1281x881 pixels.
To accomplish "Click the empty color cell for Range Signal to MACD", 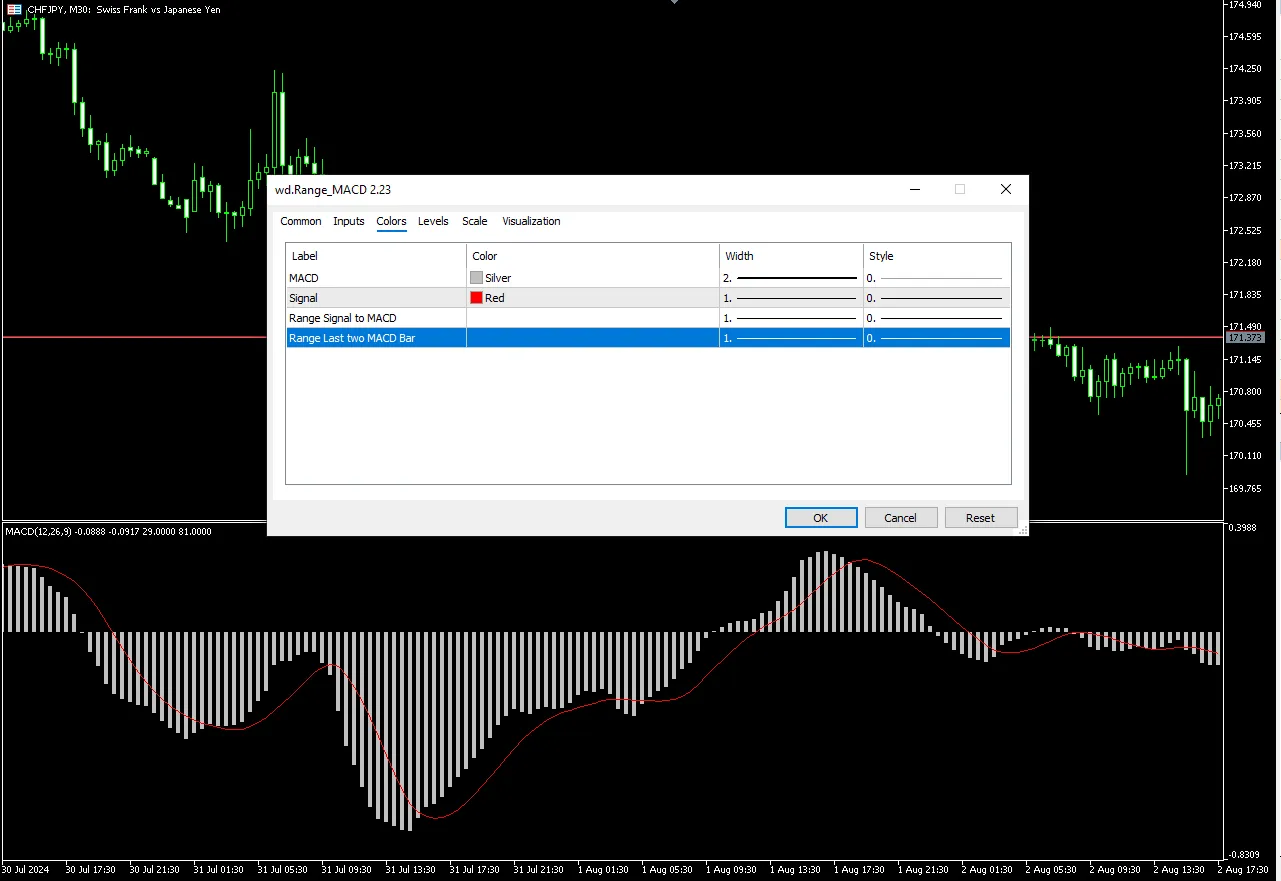I will pyautogui.click(x=593, y=318).
